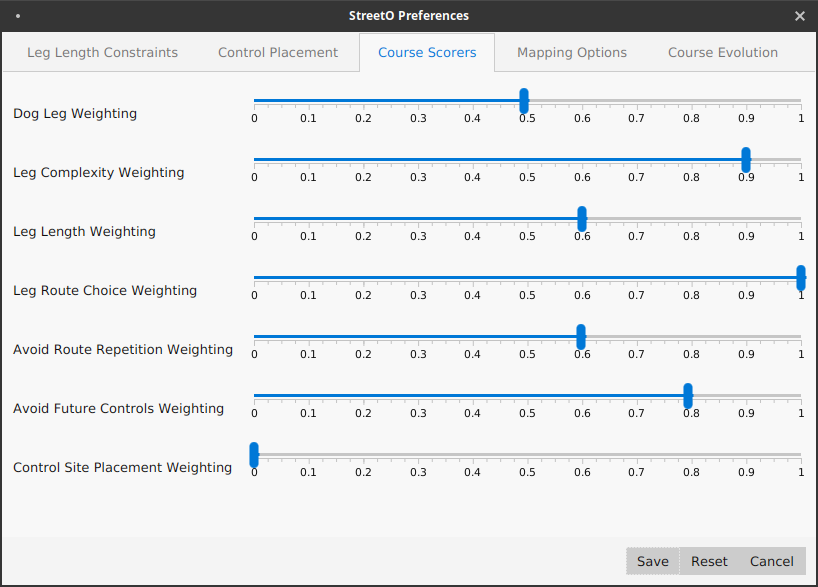The width and height of the screenshot is (818, 587).
Task: Set Dog Leg Weighting slider to 0.8
Action: (x=691, y=101)
